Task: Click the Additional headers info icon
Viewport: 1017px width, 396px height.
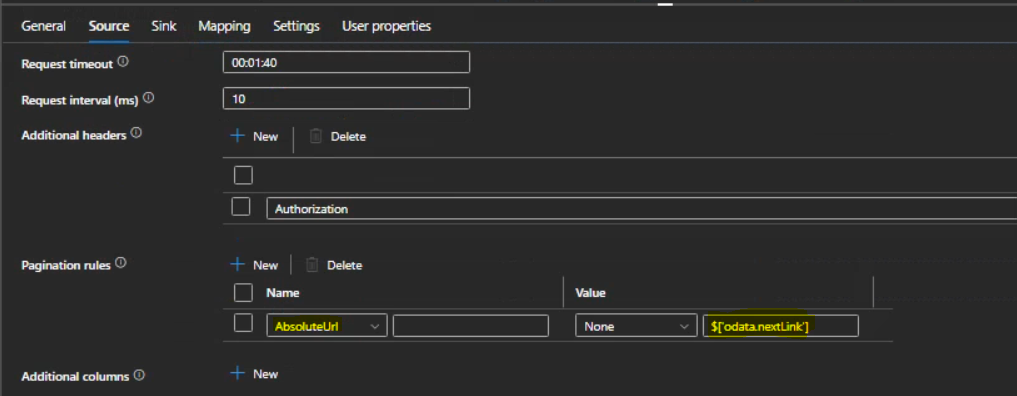Action: click(136, 134)
